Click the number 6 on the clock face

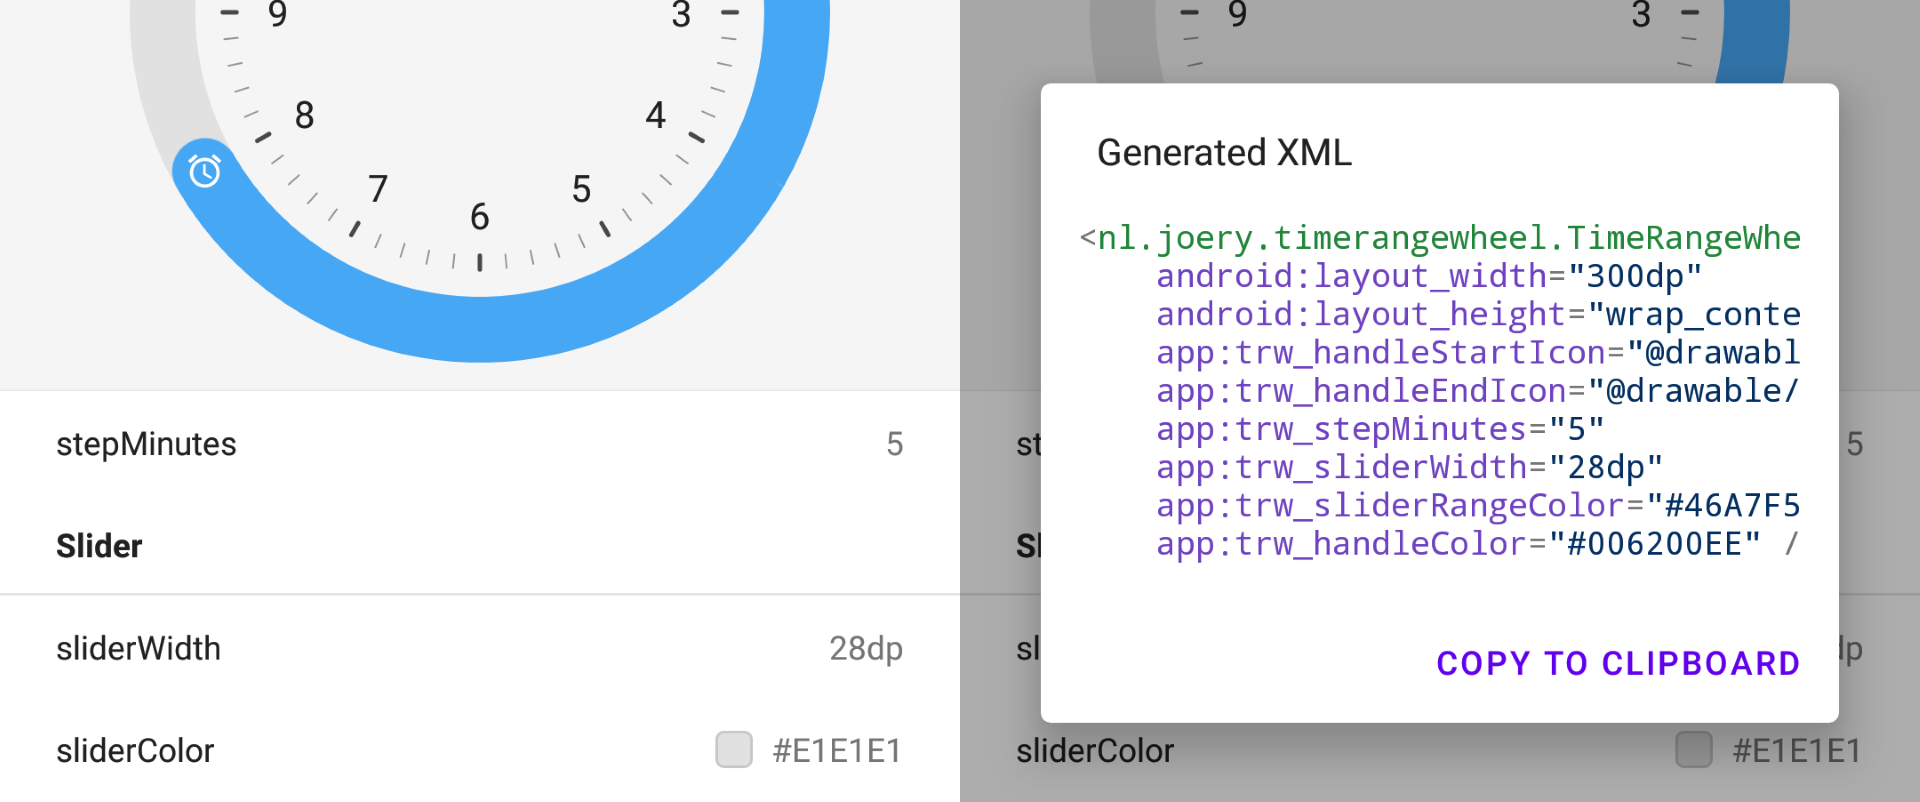(480, 217)
